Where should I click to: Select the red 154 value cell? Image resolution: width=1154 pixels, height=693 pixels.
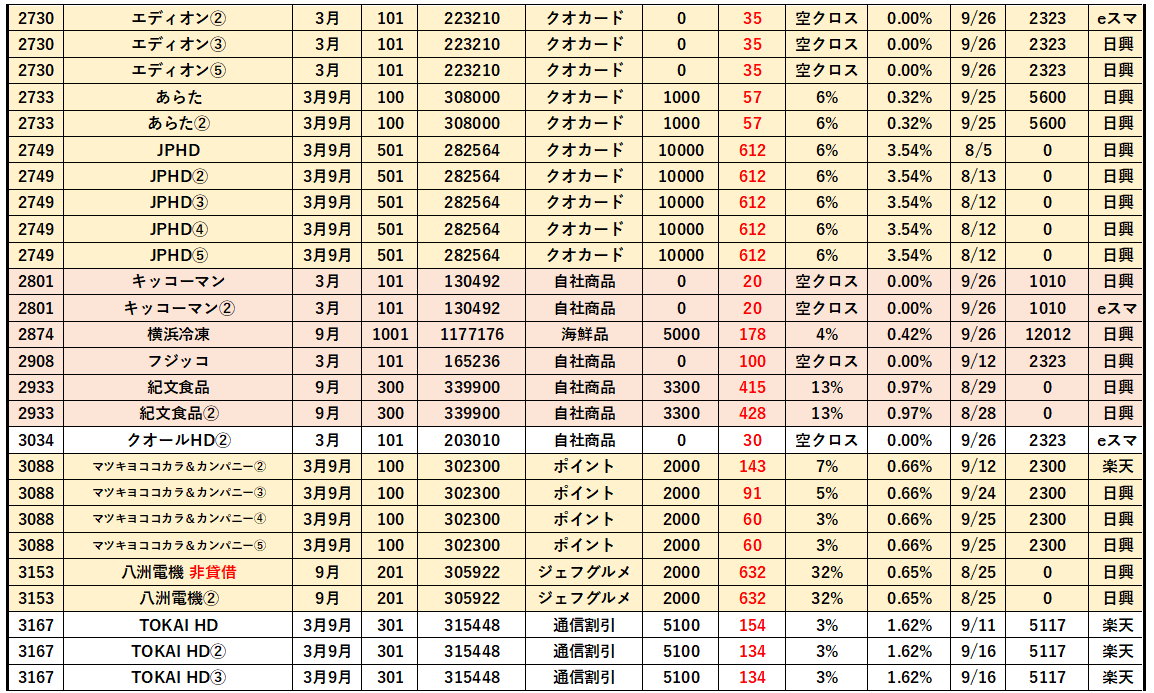tap(752, 625)
